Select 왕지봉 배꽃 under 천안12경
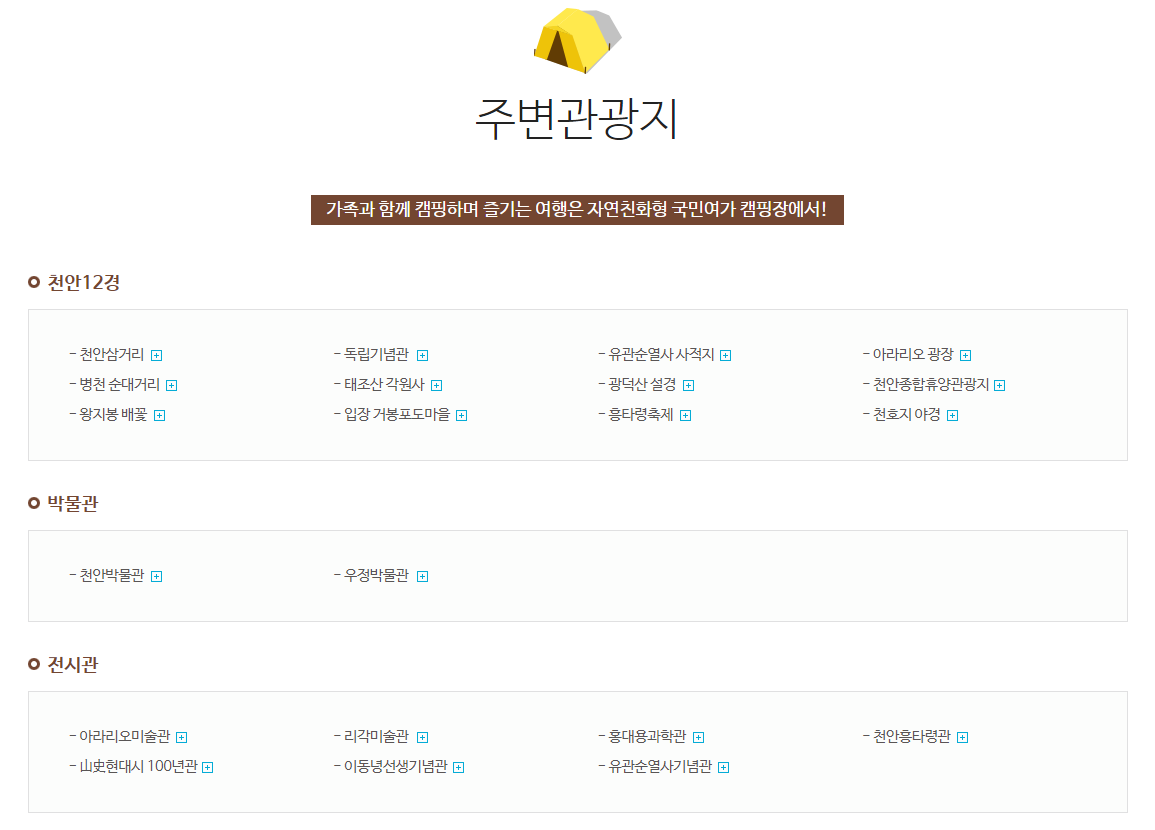The image size is (1155, 830). (x=113, y=415)
